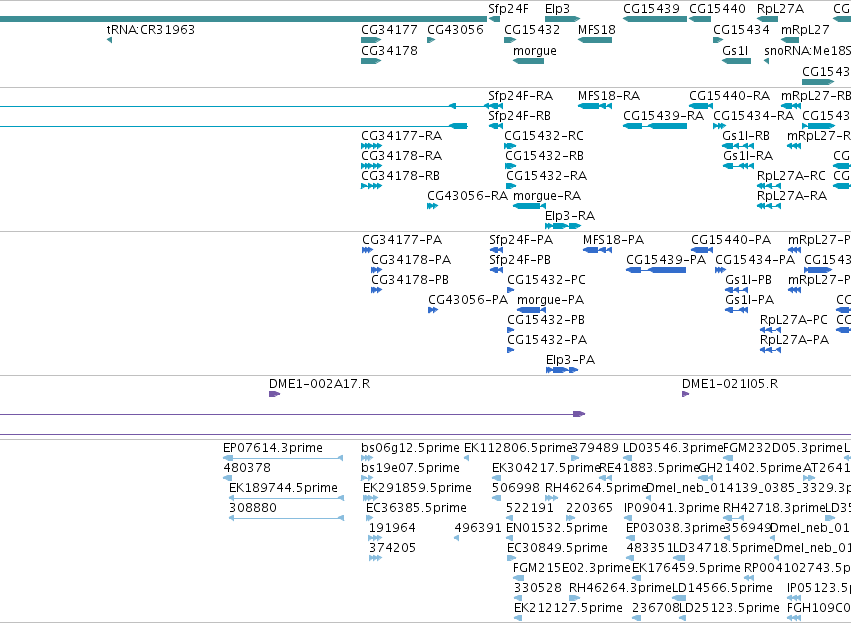The image size is (851, 623).
Task: Select the CG34178-RB transcript label
Action: pos(400,176)
